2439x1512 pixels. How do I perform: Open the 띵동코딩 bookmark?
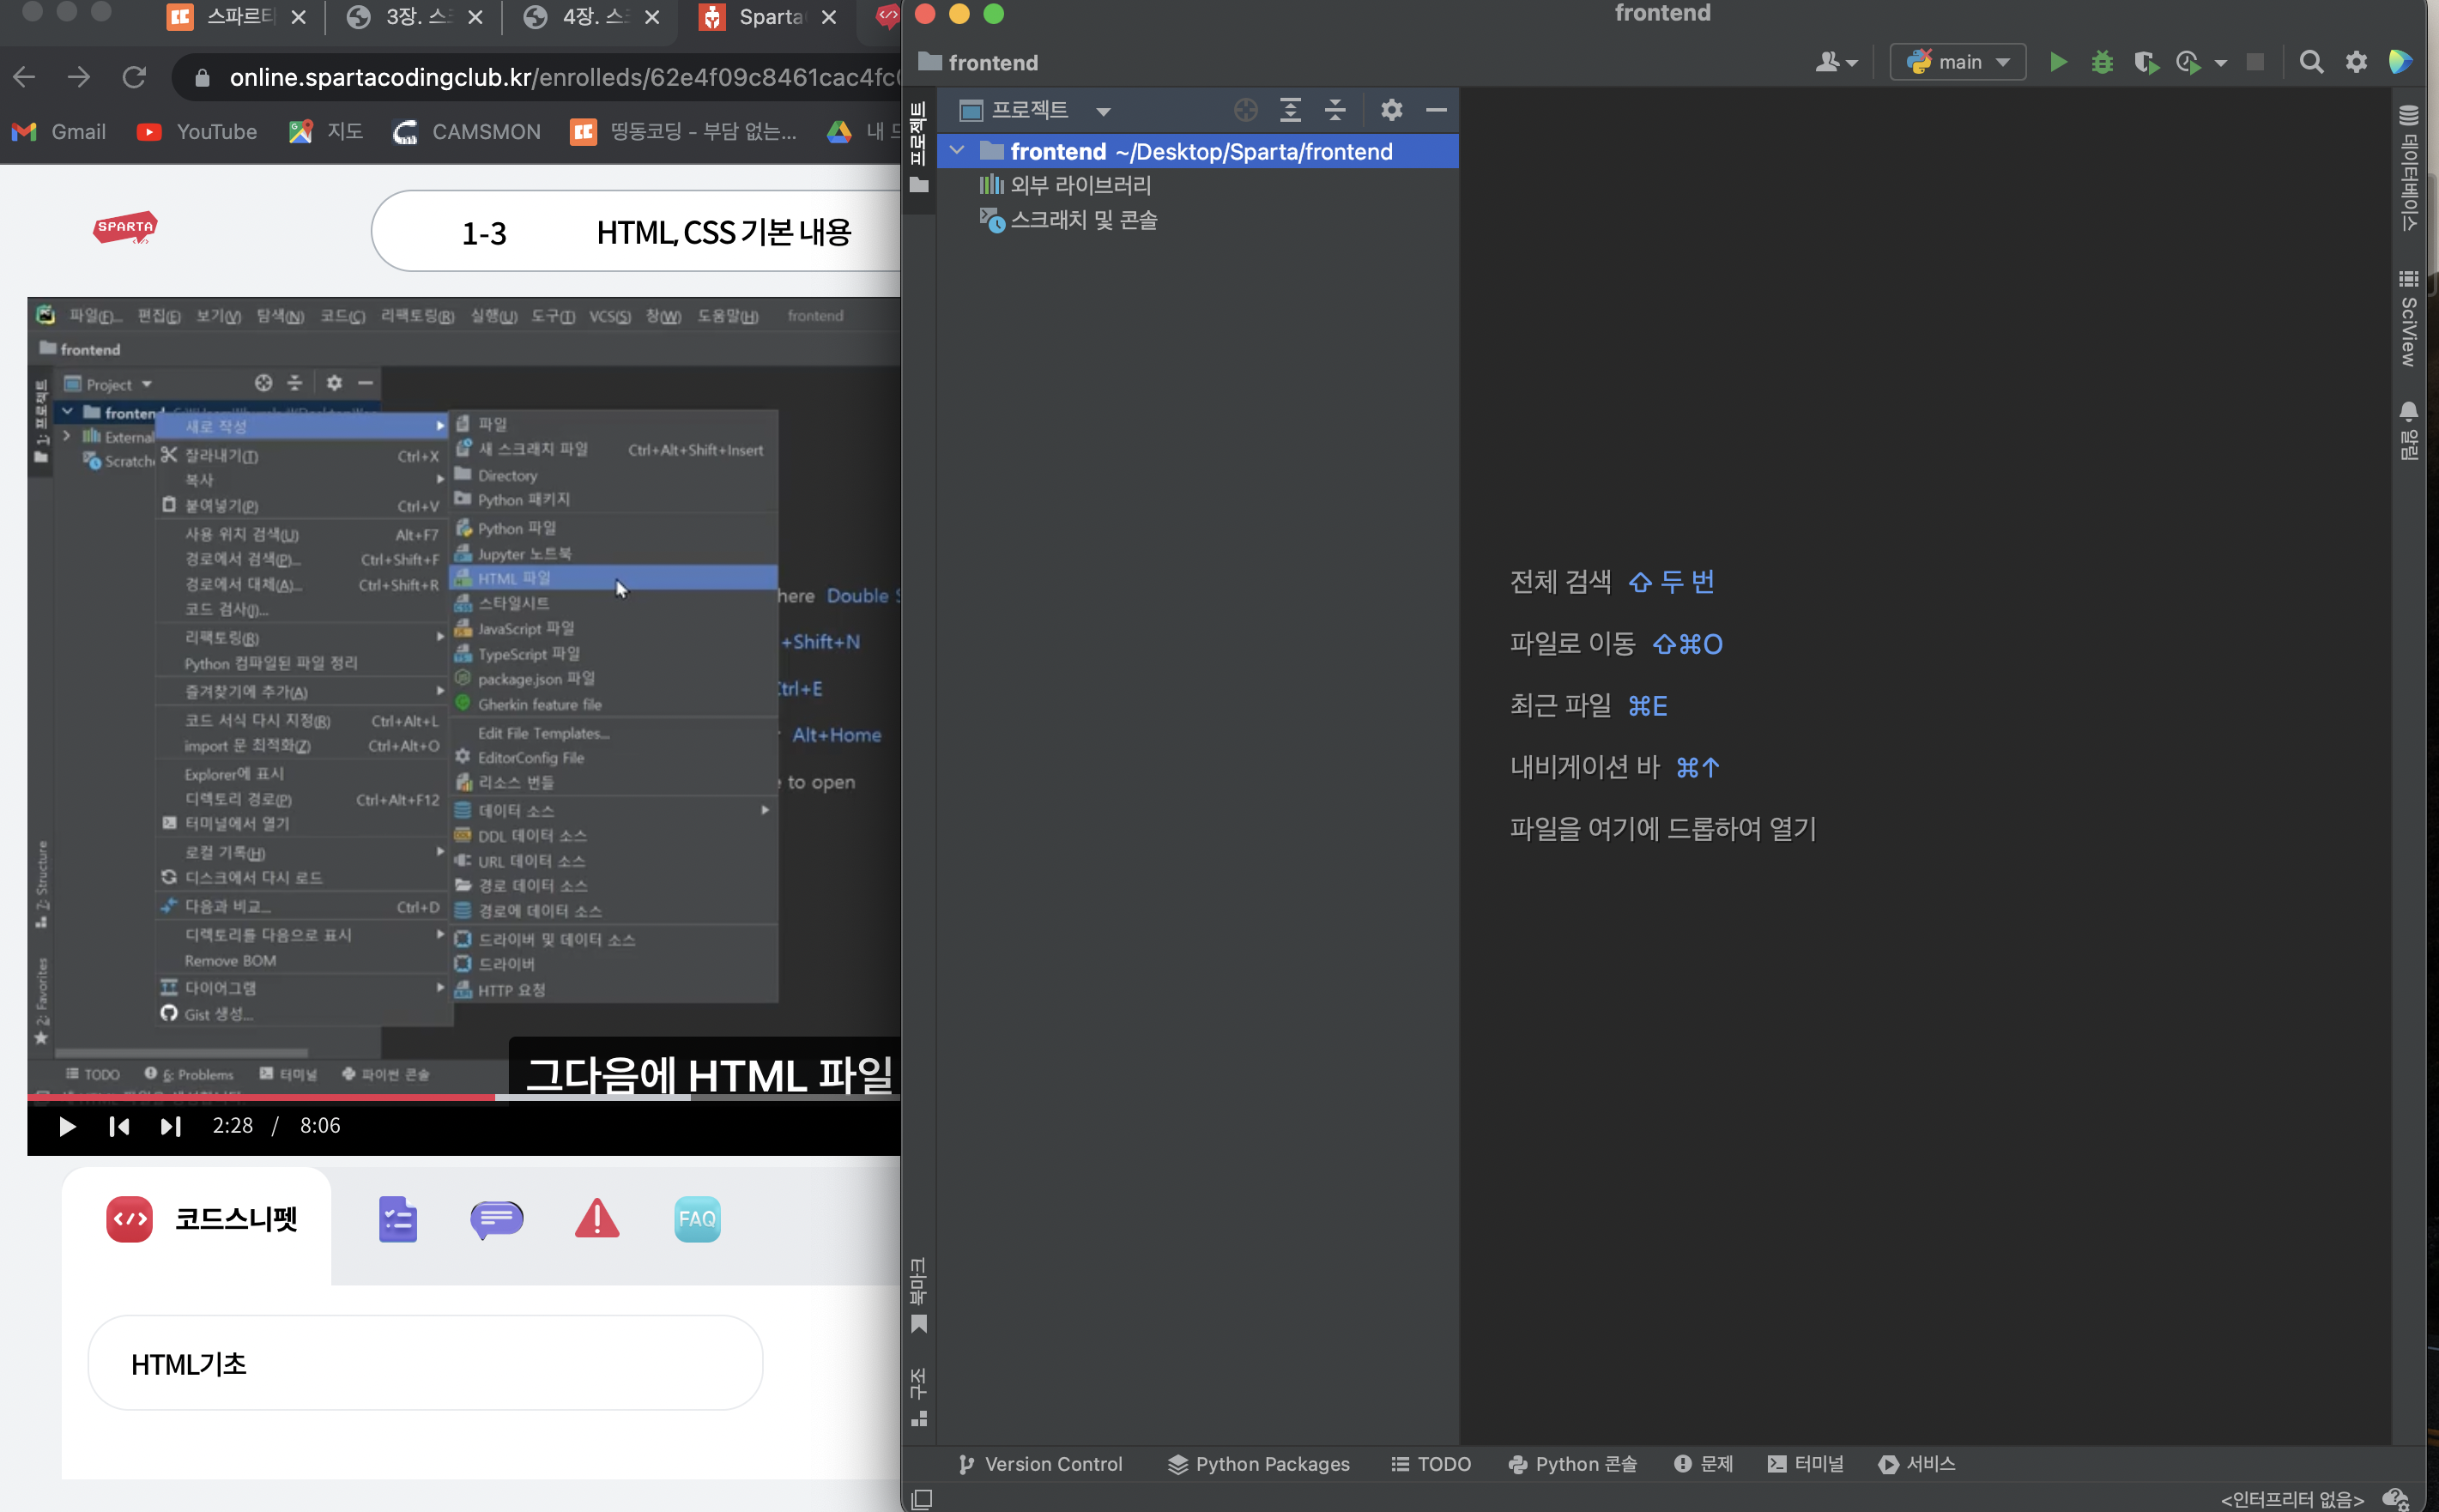point(684,131)
